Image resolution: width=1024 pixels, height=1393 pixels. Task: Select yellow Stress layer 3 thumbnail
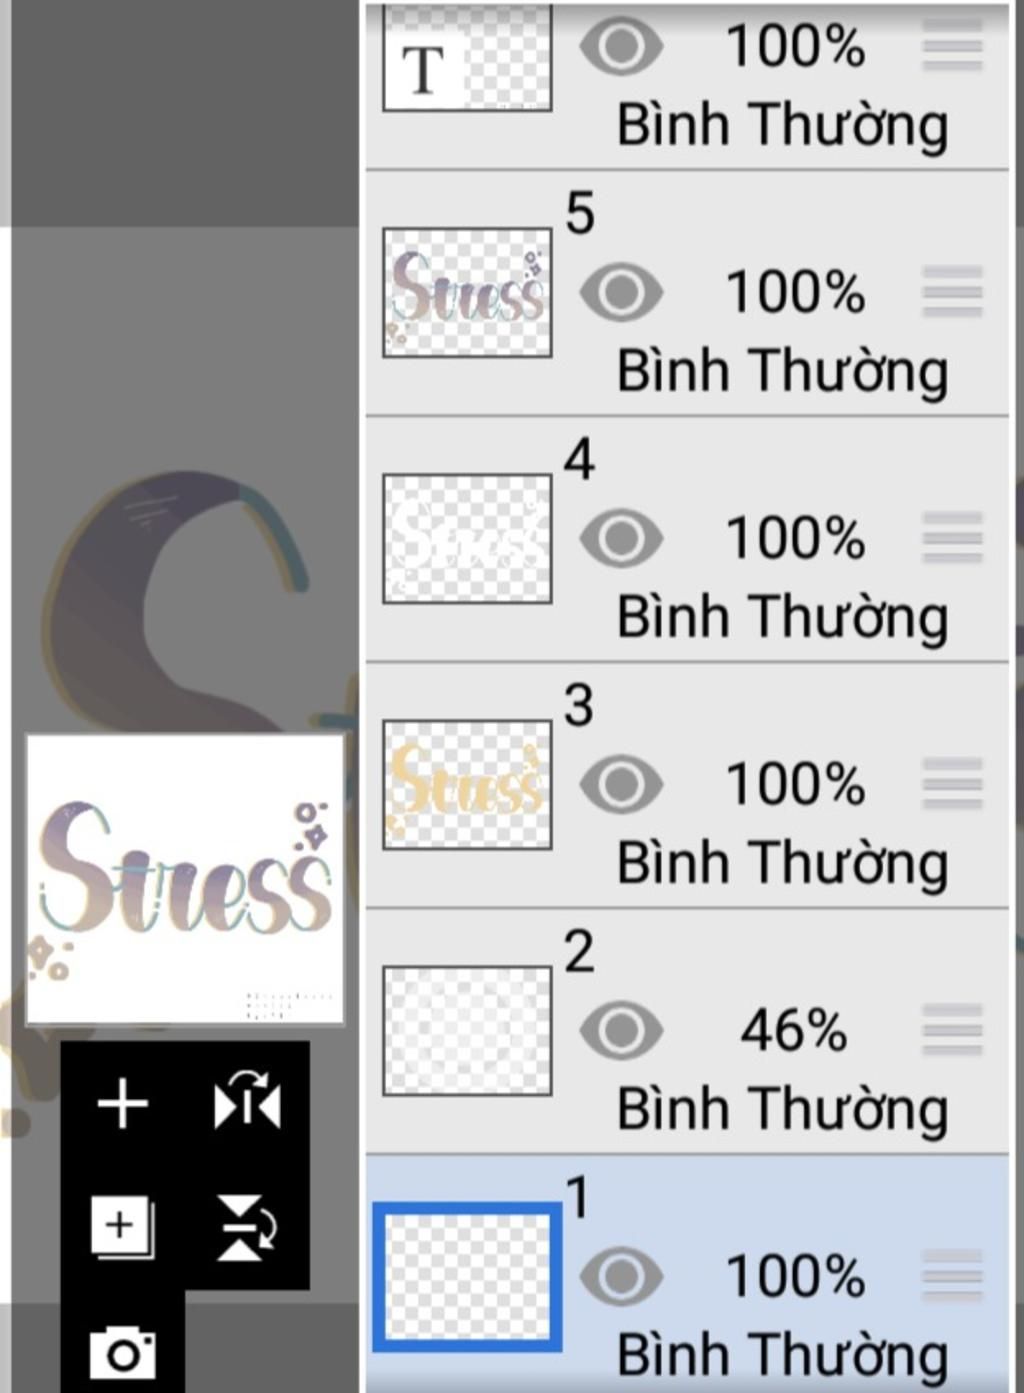coord(467,785)
